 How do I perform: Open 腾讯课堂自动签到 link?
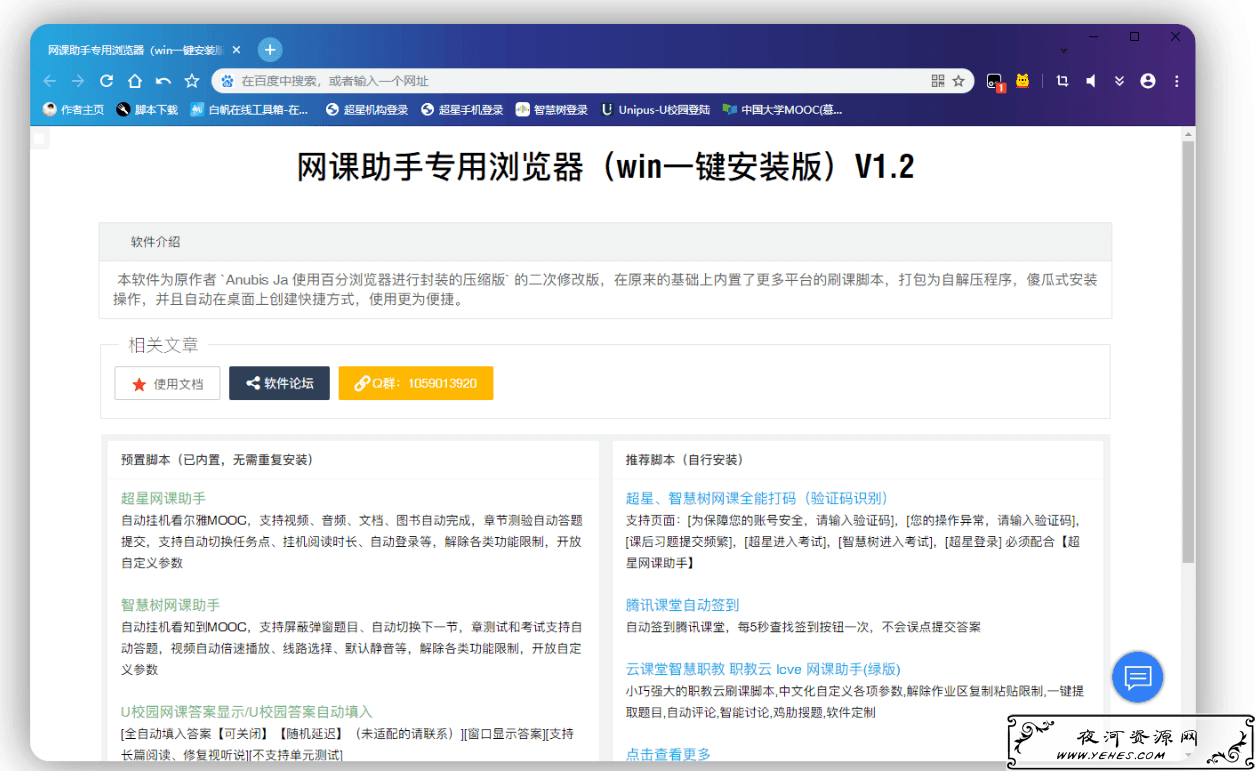682,605
